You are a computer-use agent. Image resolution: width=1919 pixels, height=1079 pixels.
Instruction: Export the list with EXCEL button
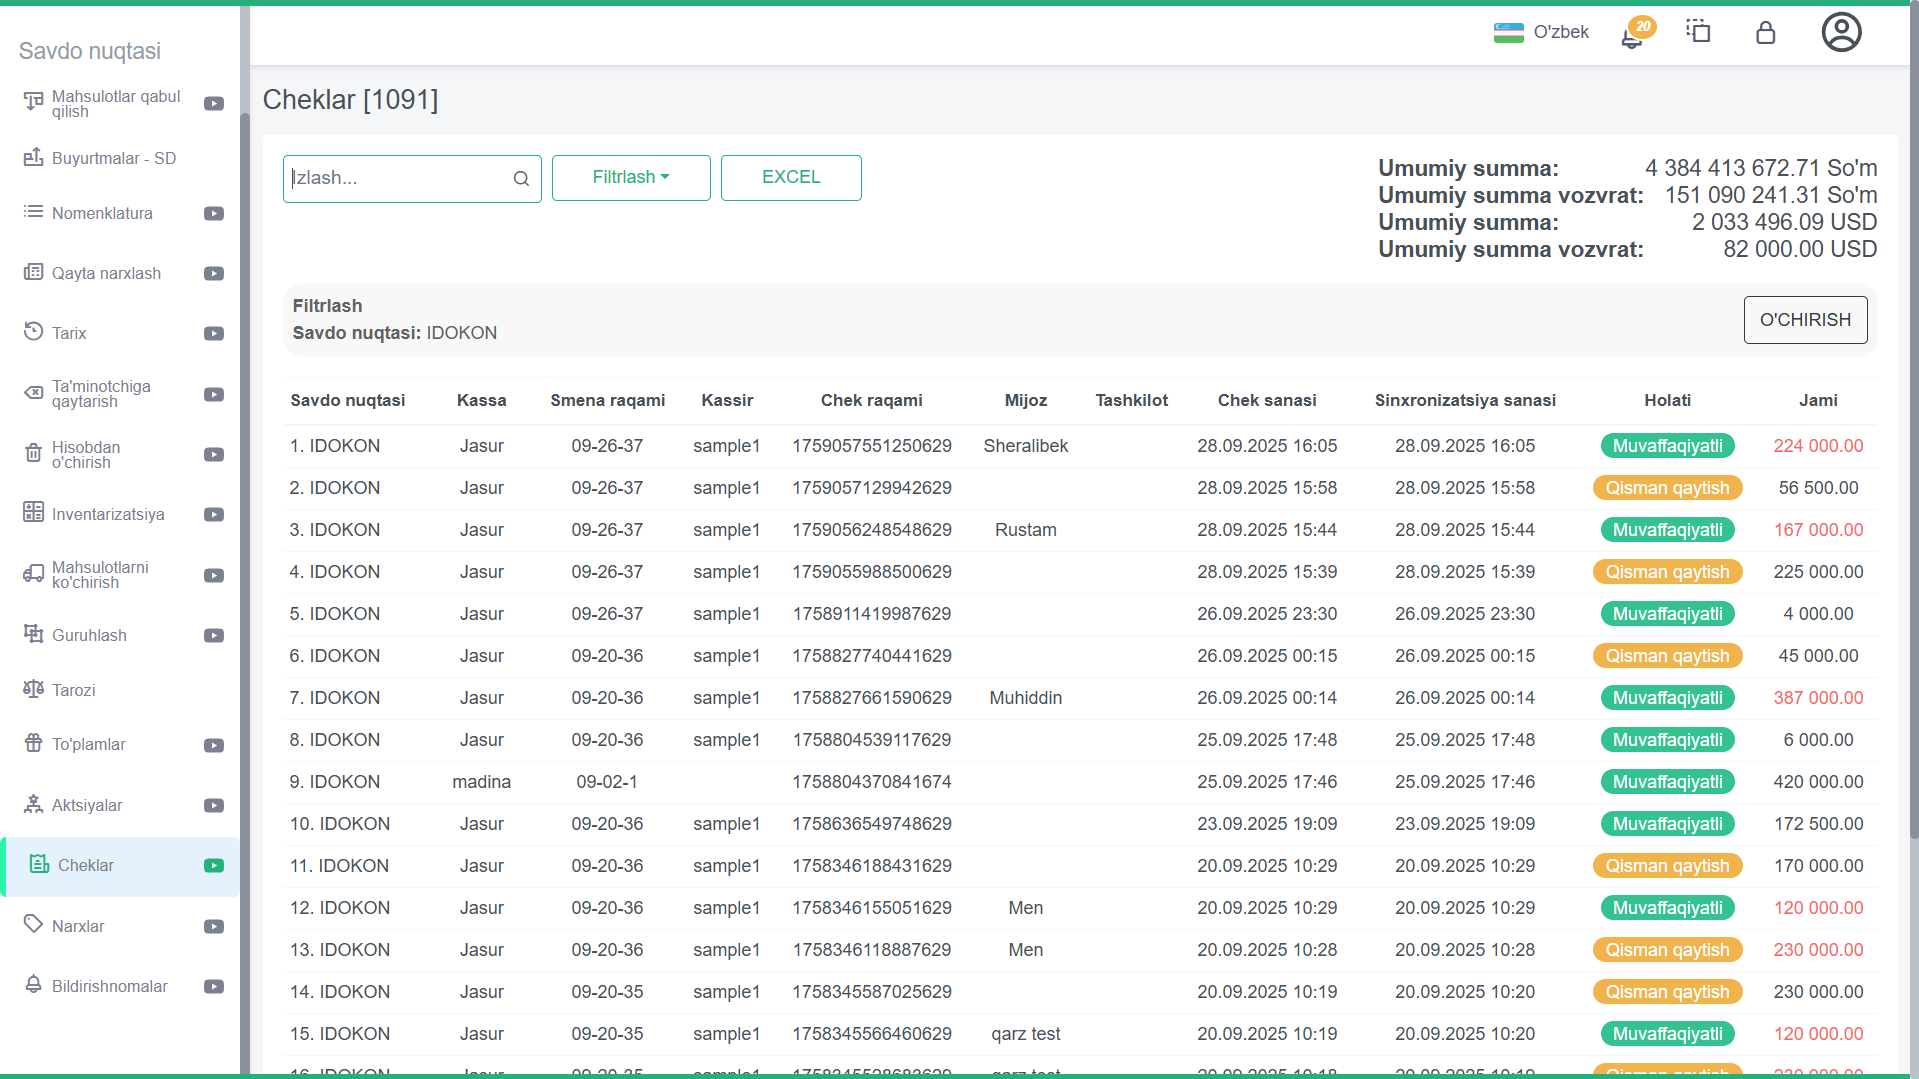pos(790,178)
